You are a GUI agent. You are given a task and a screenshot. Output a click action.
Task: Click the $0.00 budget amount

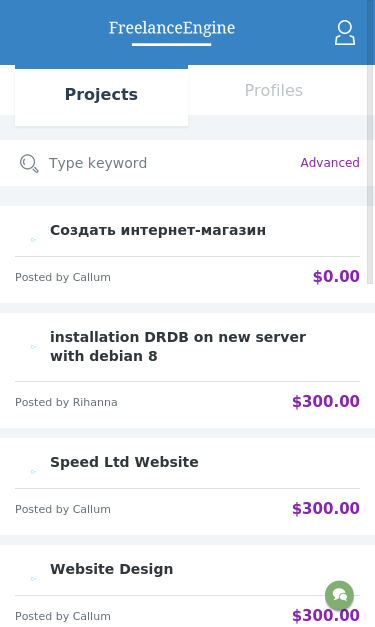pyautogui.click(x=336, y=276)
